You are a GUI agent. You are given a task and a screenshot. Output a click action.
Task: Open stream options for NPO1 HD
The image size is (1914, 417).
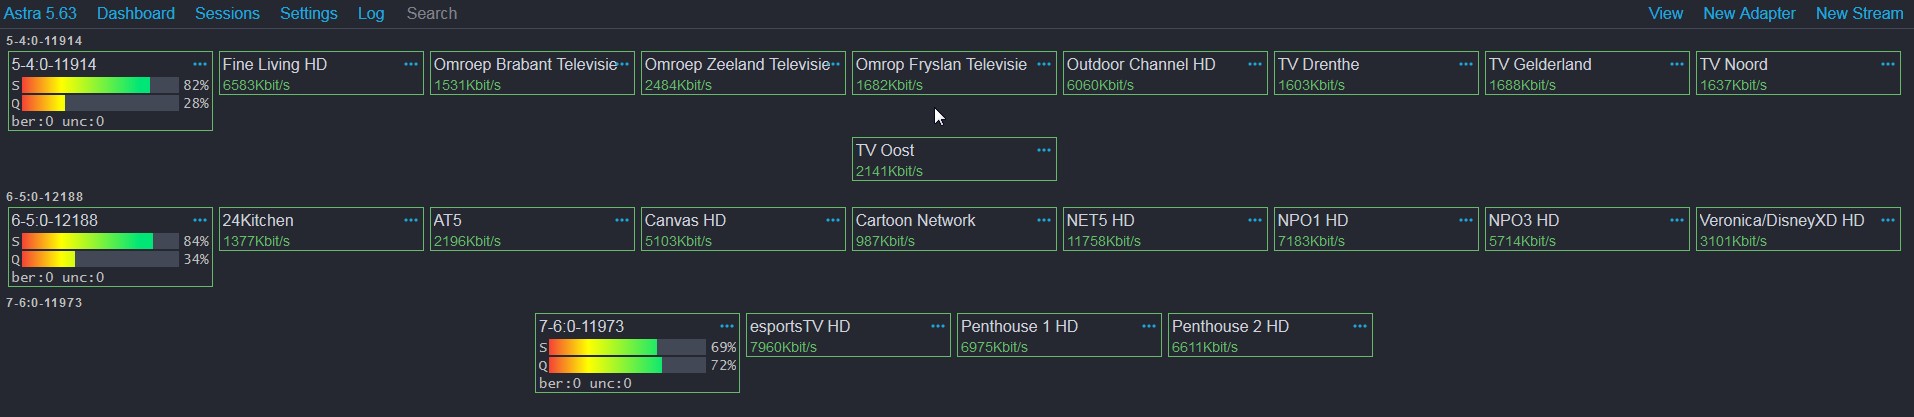[x=1466, y=220]
